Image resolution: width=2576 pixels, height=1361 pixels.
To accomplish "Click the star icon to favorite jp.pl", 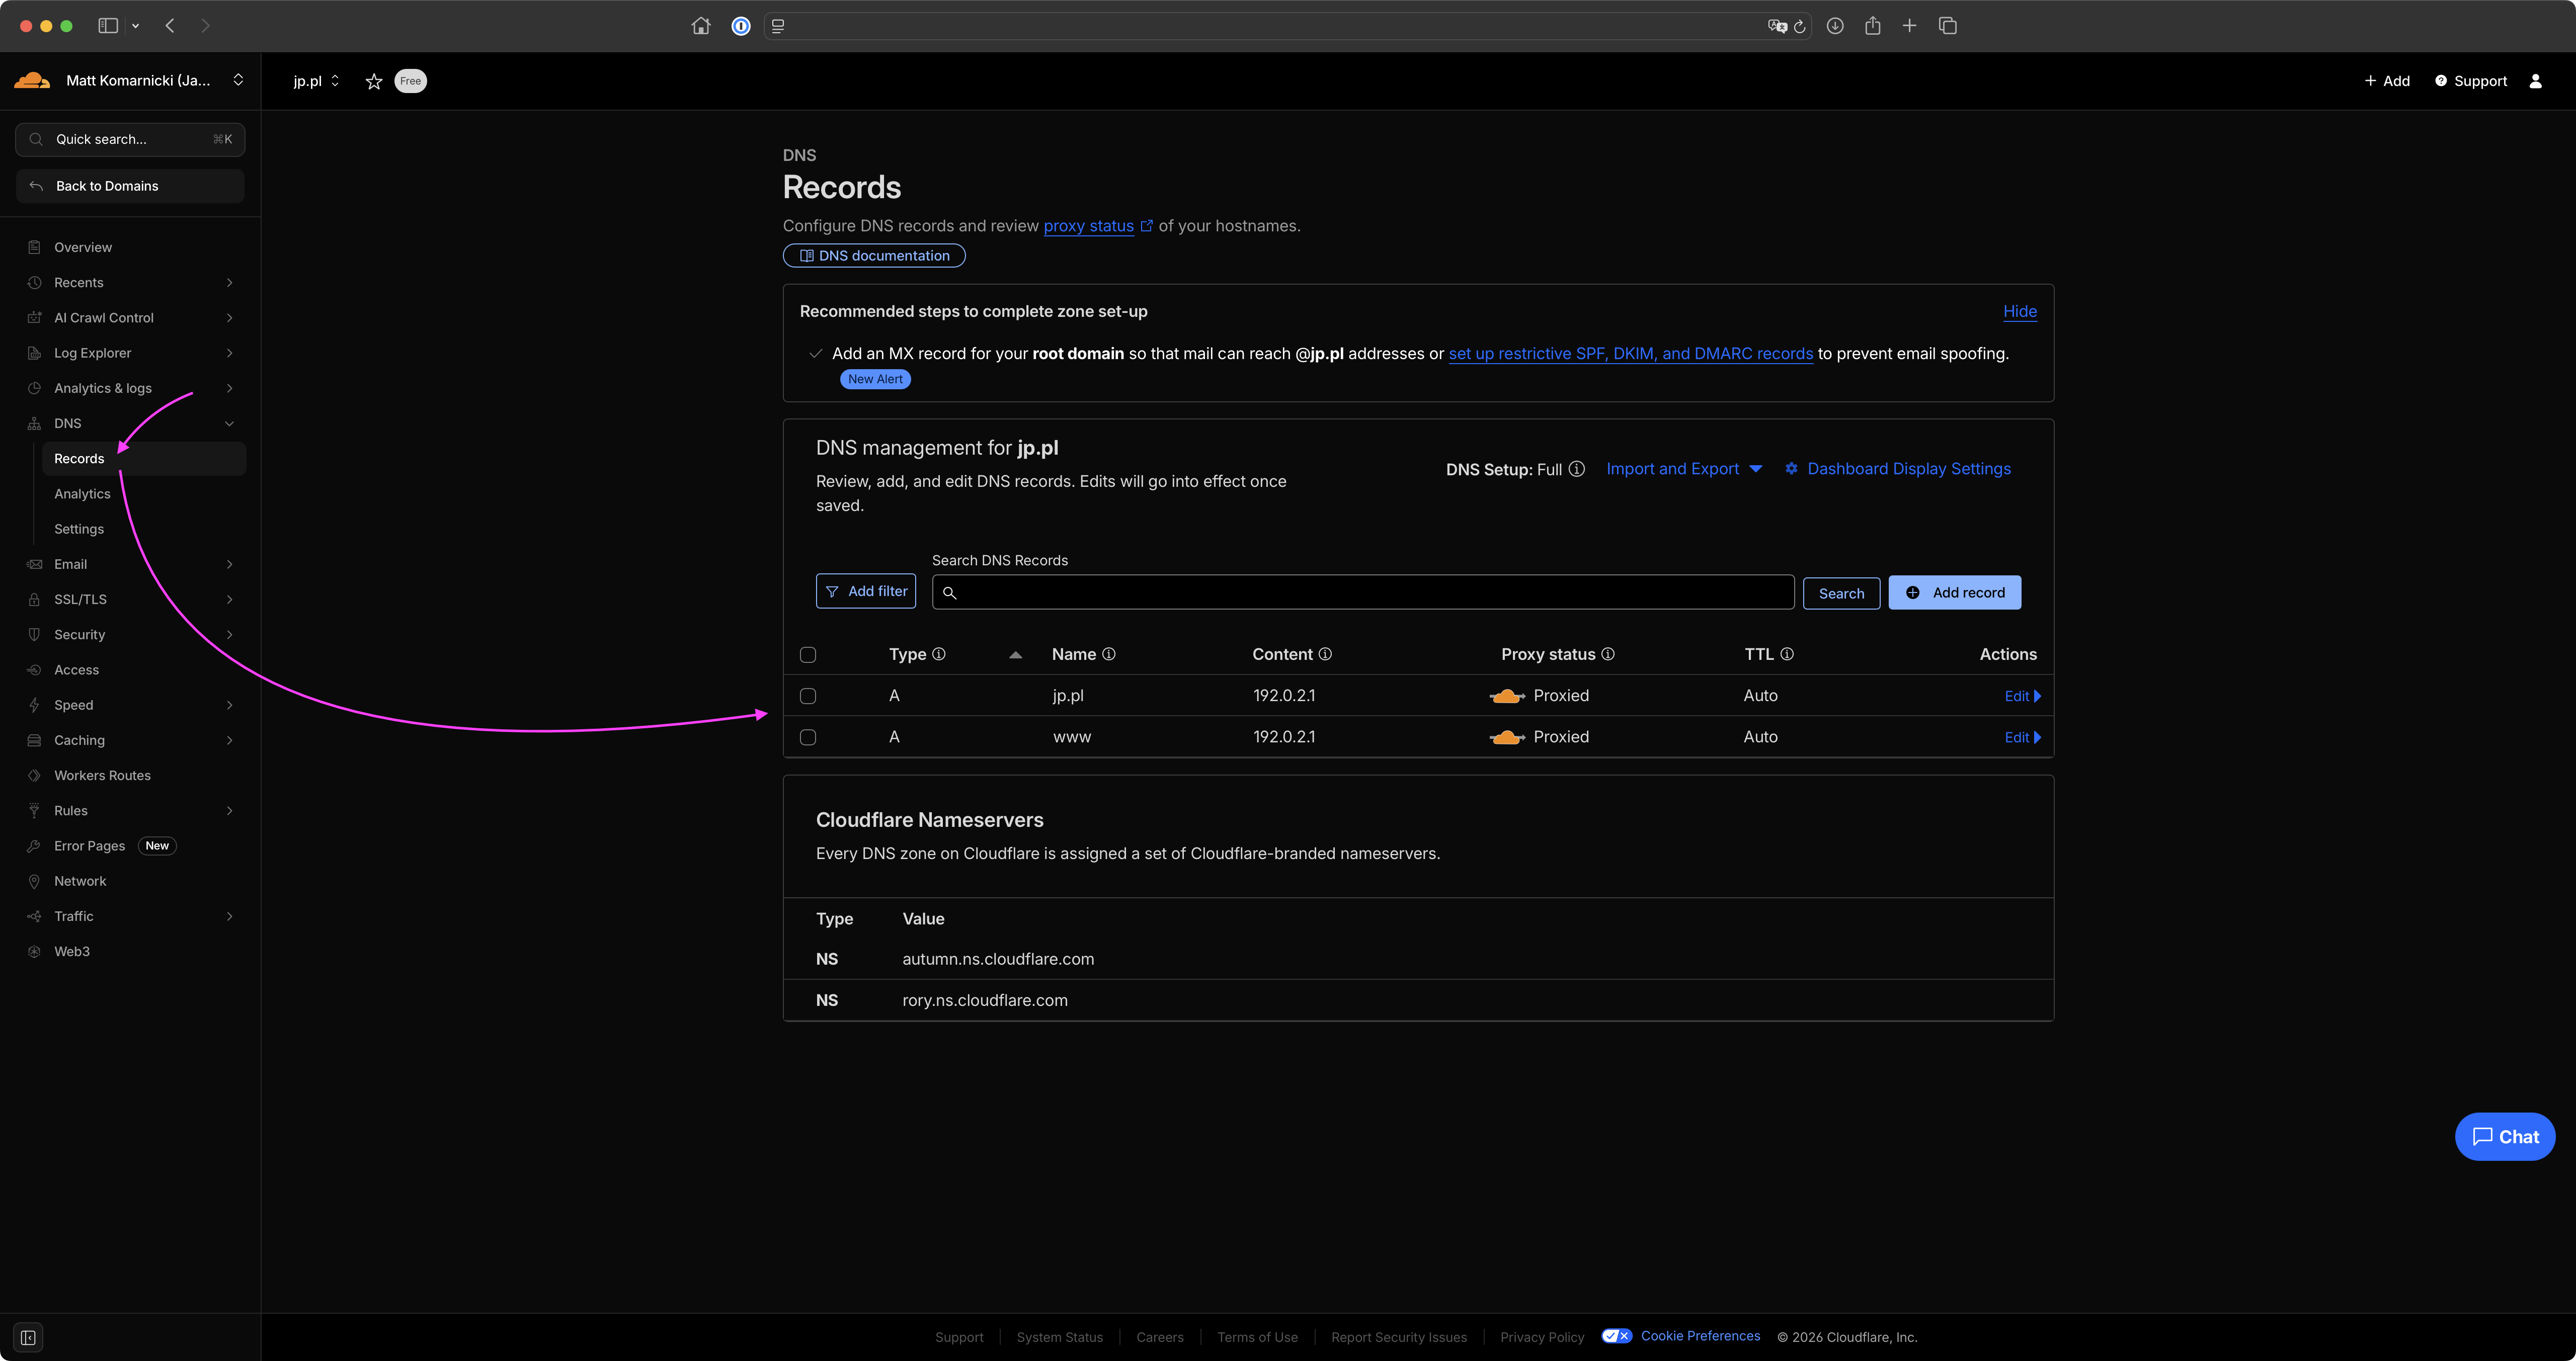I will tap(374, 81).
